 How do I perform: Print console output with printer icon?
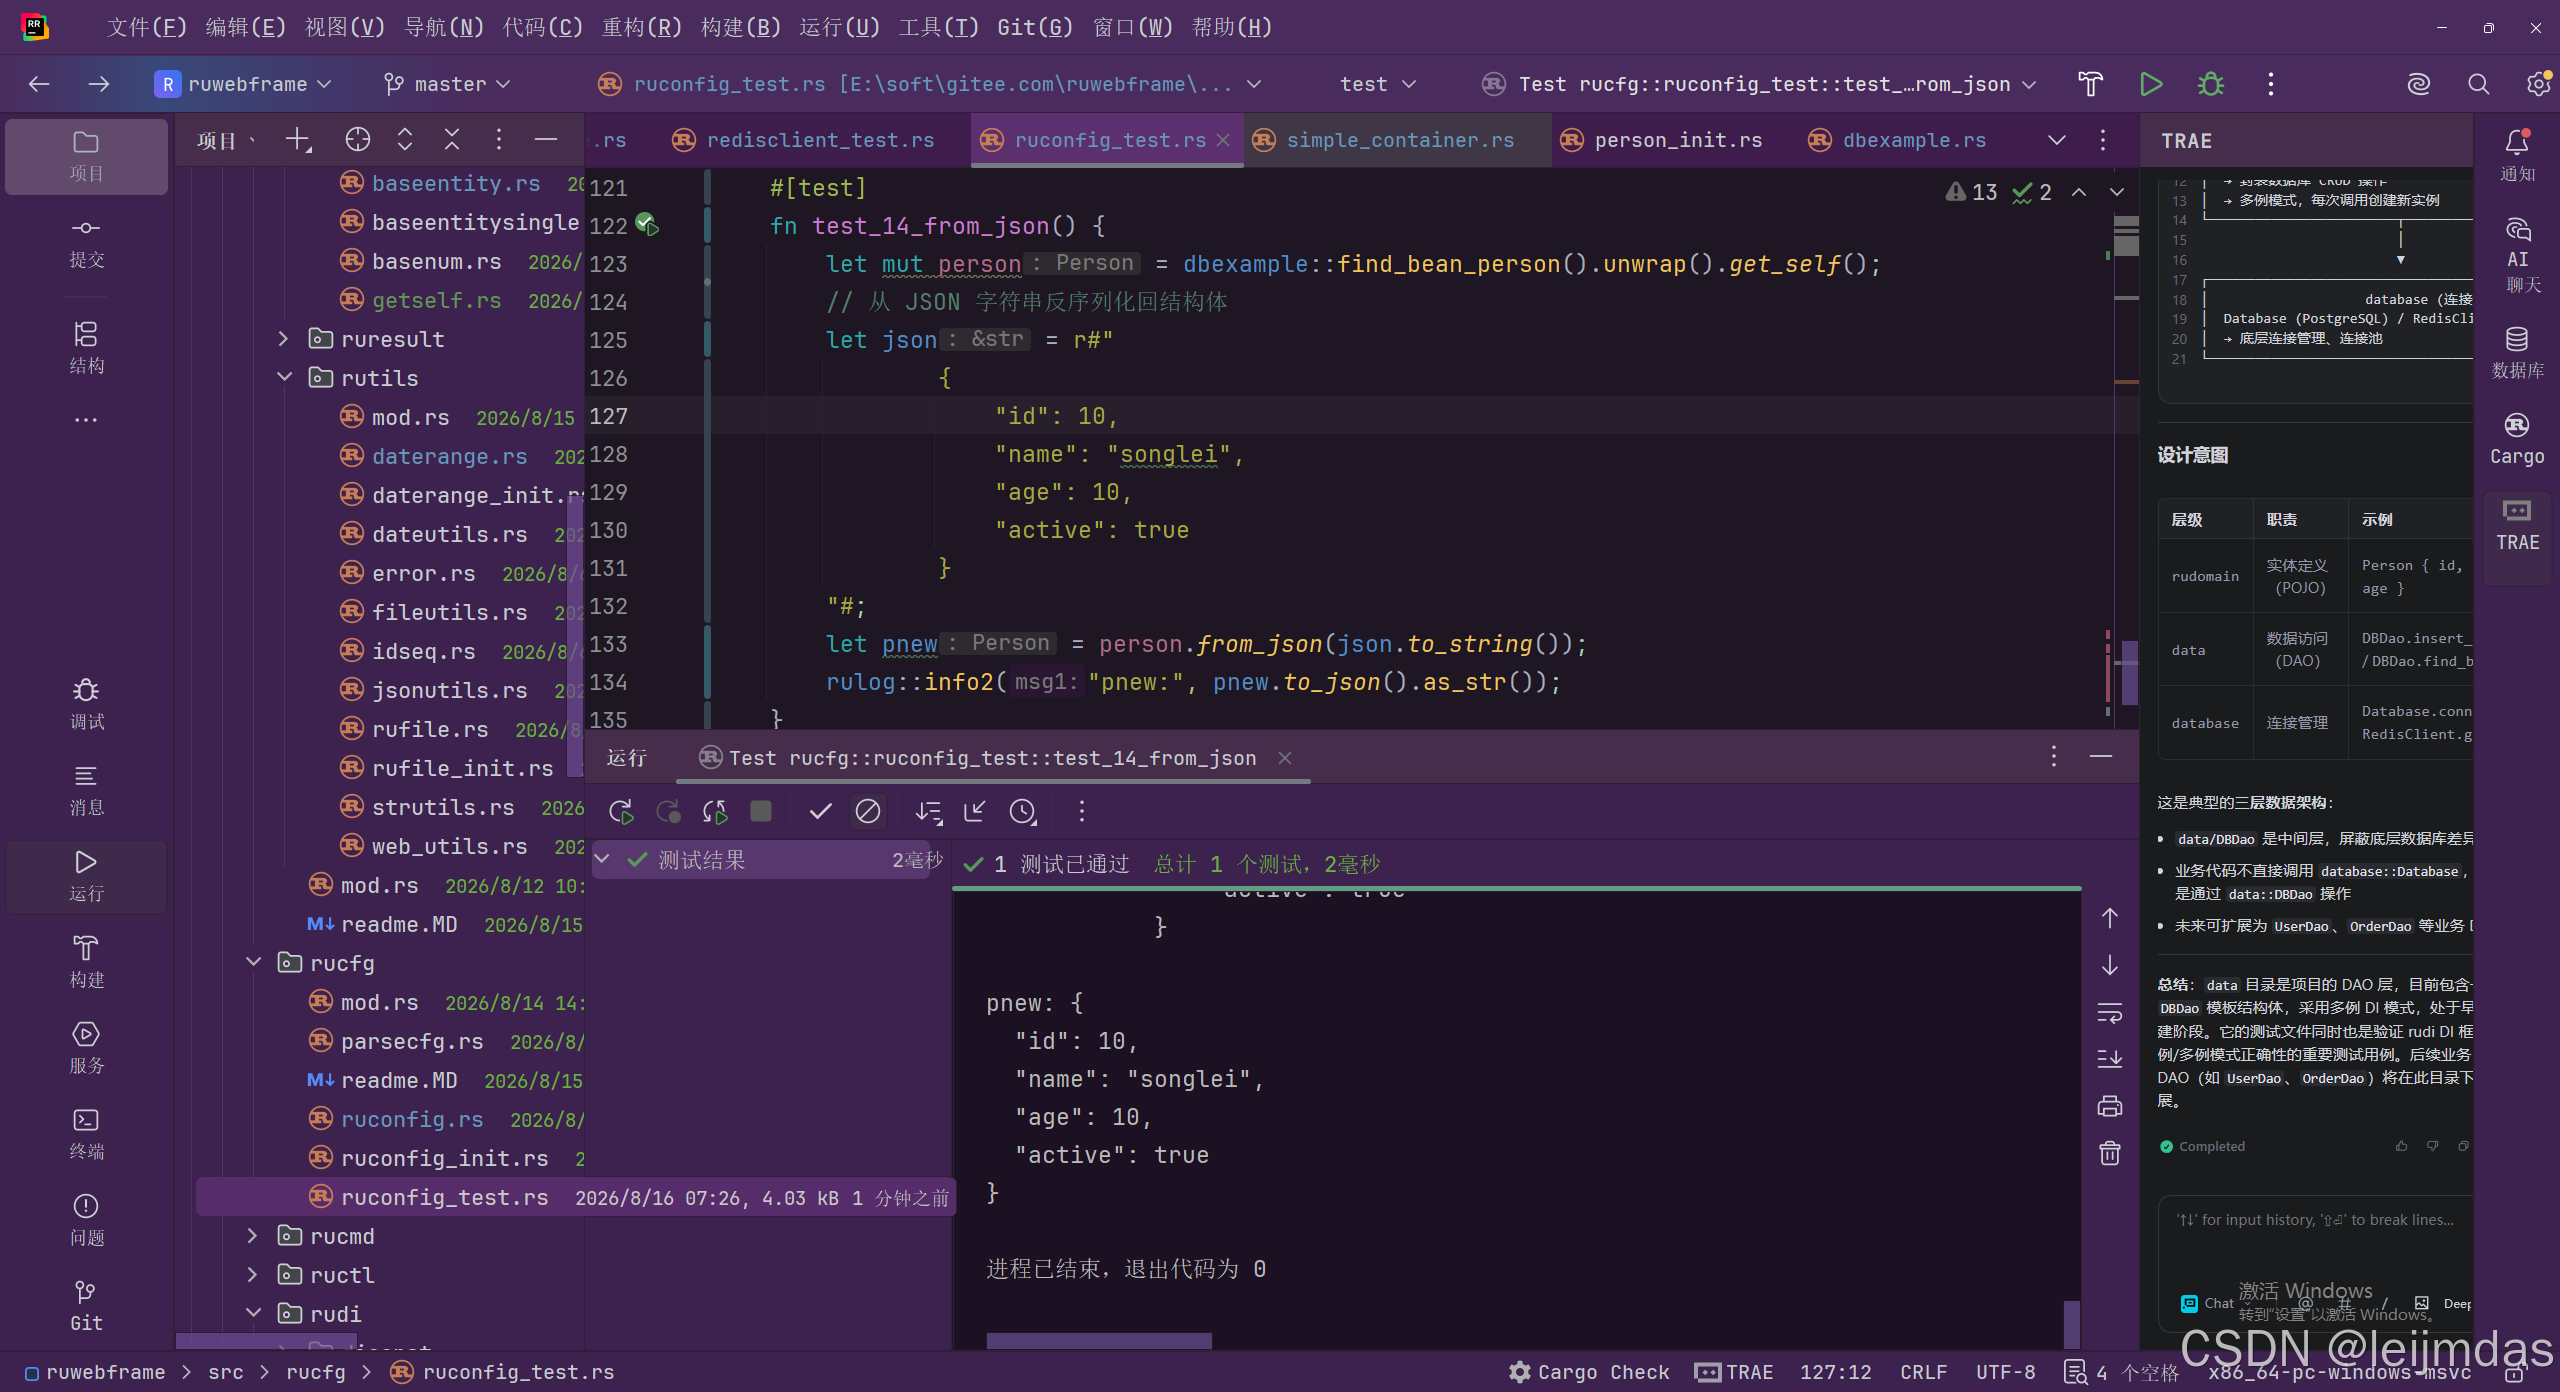(x=2109, y=1106)
